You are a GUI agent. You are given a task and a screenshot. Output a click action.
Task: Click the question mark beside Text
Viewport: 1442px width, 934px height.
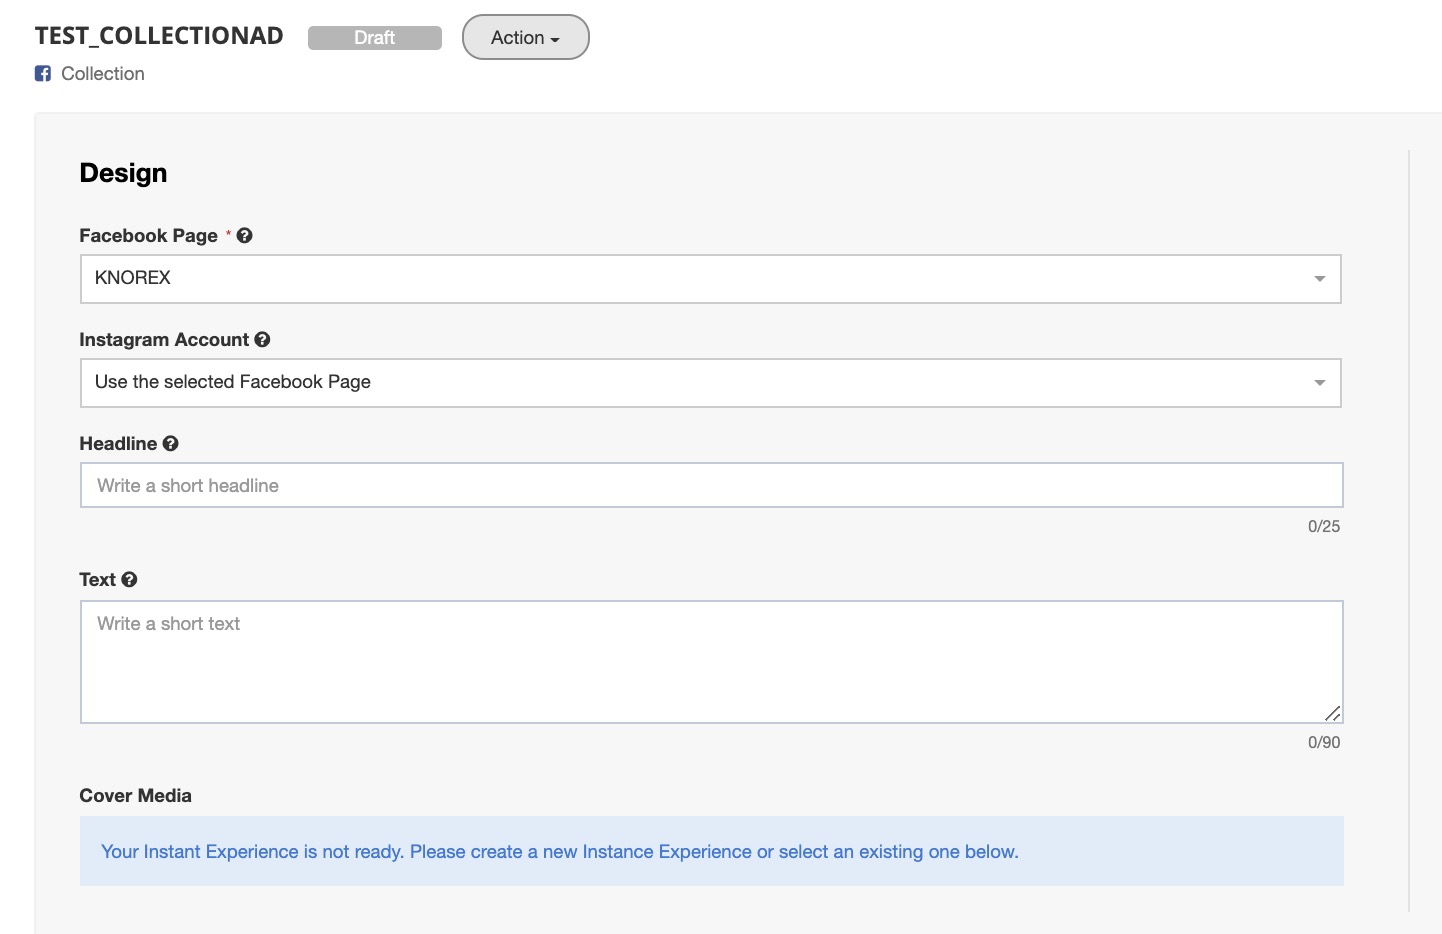[x=129, y=580]
